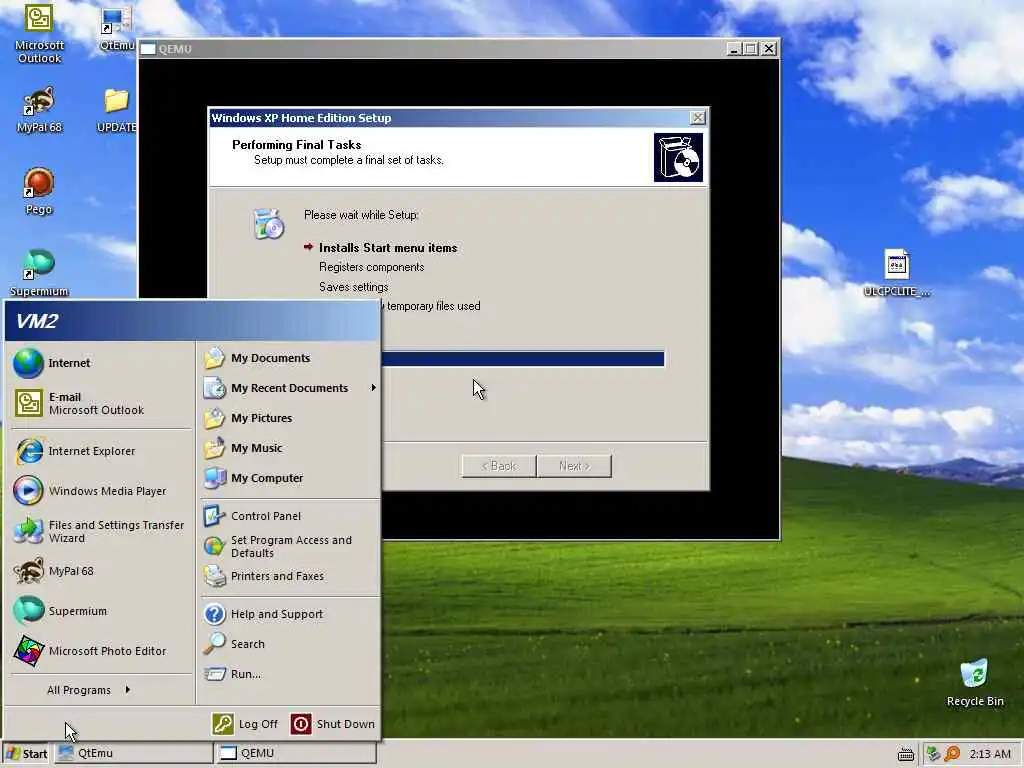The width and height of the screenshot is (1024, 768).
Task: Select MyPal 68 desktop icon
Action: [x=39, y=110]
